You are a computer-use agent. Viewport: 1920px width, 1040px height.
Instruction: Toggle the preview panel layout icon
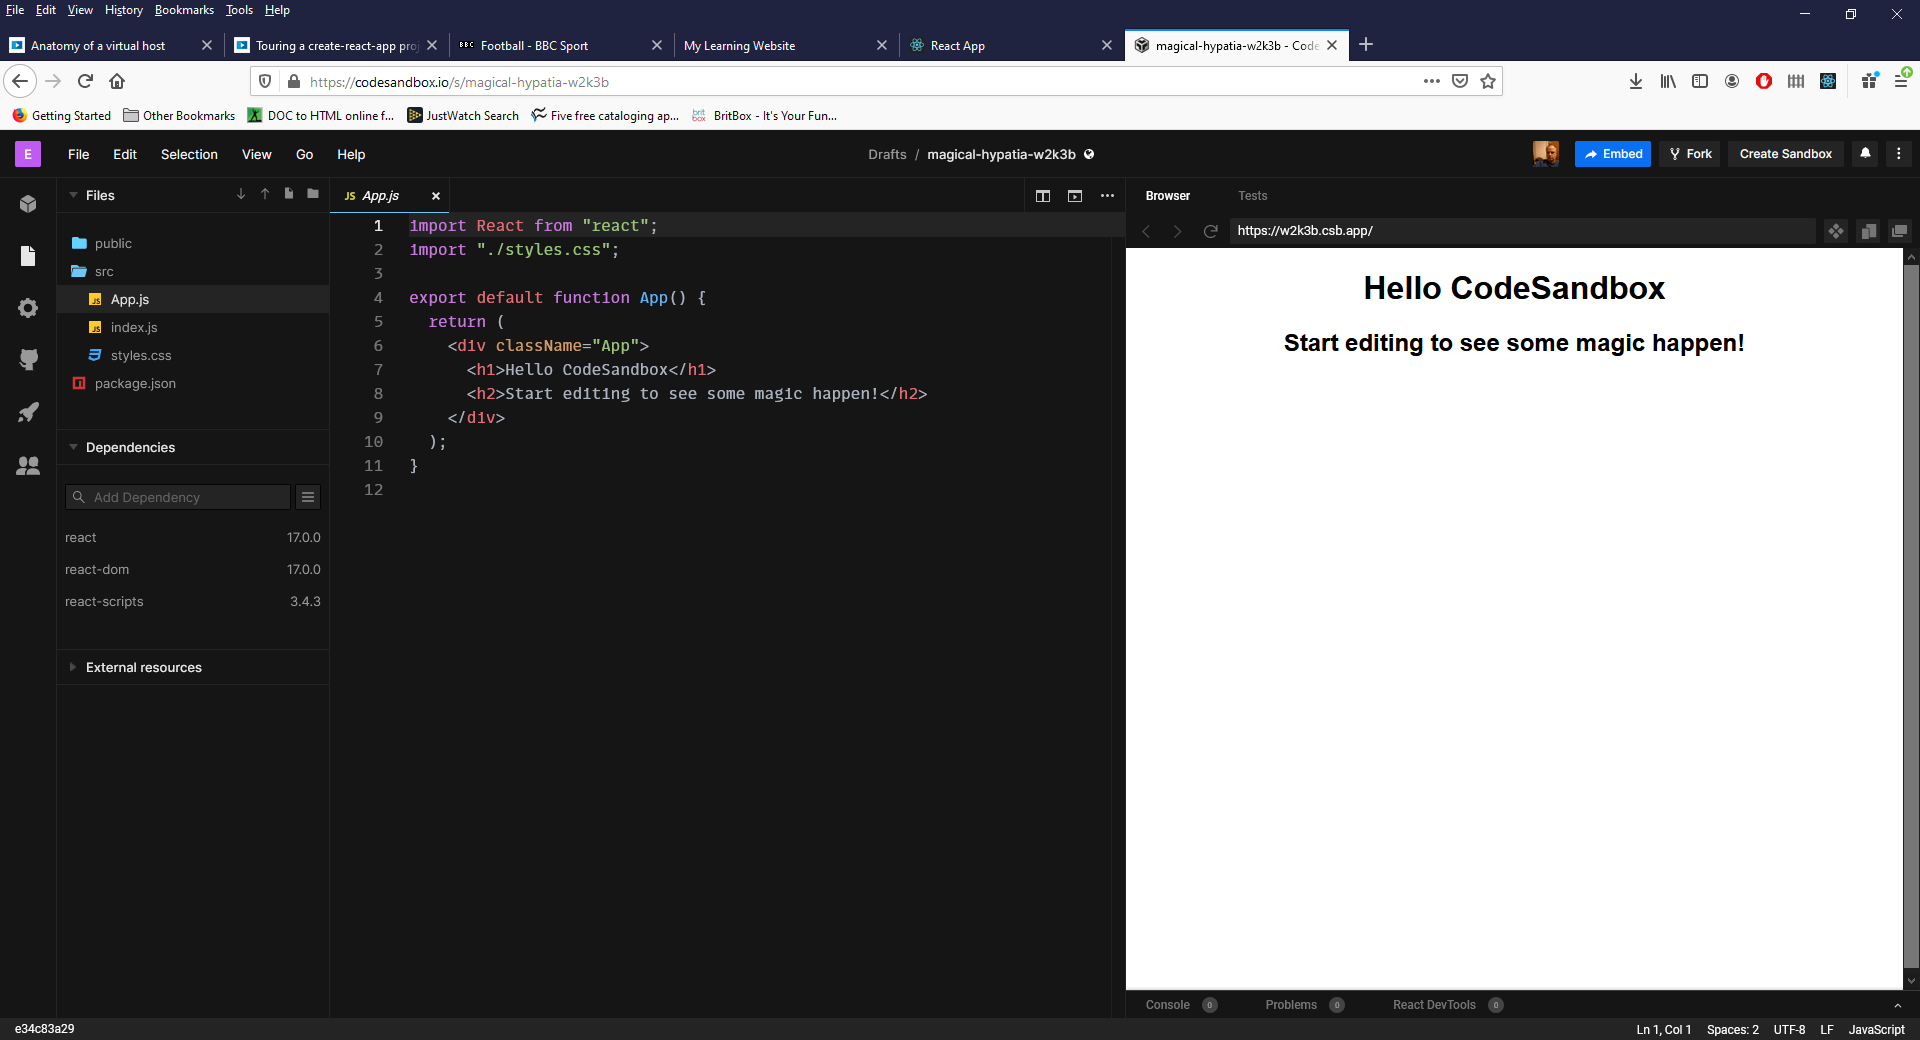(1075, 196)
